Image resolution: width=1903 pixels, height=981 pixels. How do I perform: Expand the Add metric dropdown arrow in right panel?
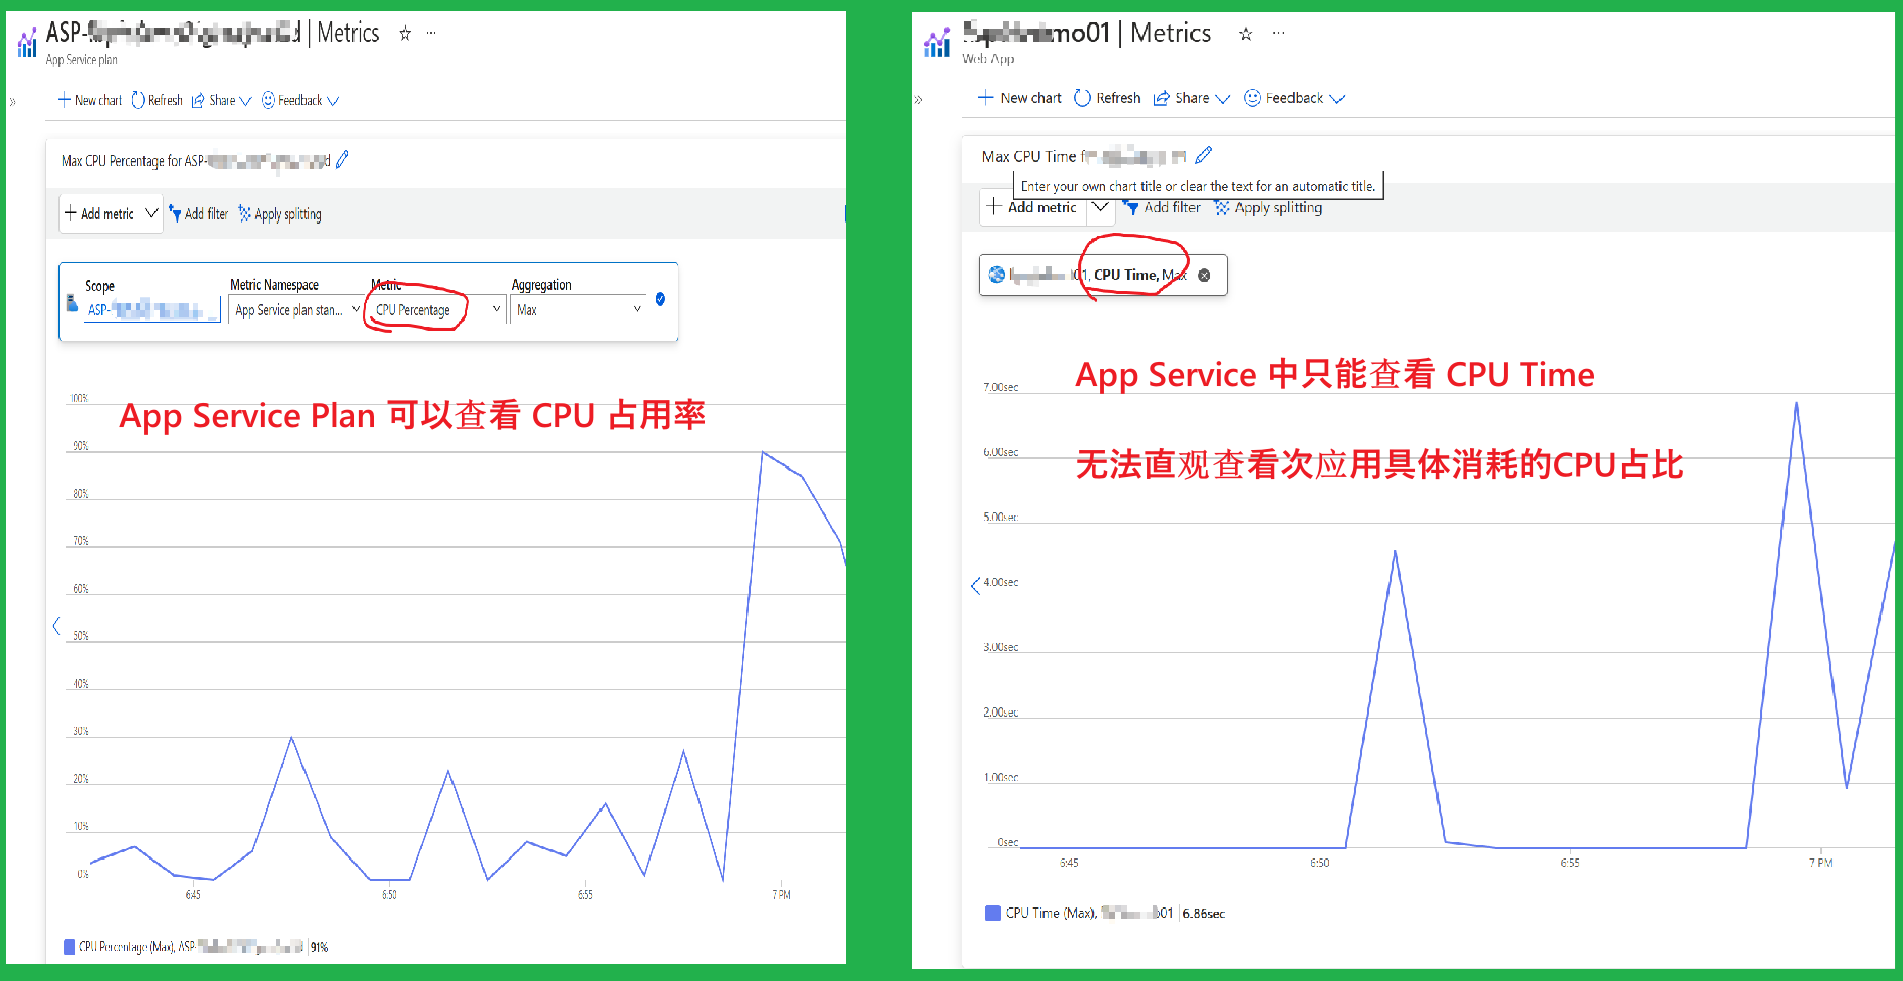click(1100, 207)
